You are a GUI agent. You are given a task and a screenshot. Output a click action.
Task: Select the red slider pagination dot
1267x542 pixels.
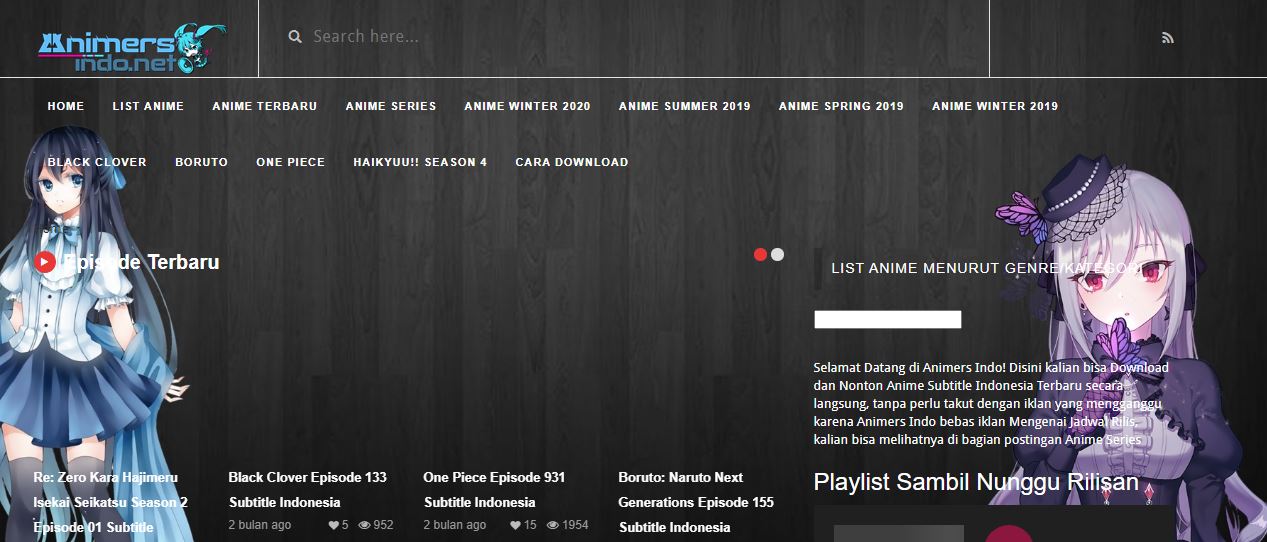[x=760, y=255]
